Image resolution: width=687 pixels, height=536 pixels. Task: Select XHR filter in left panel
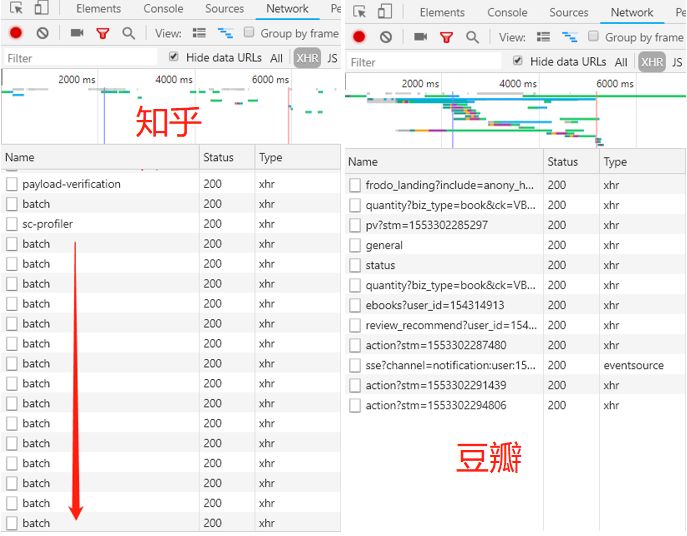[x=307, y=58]
